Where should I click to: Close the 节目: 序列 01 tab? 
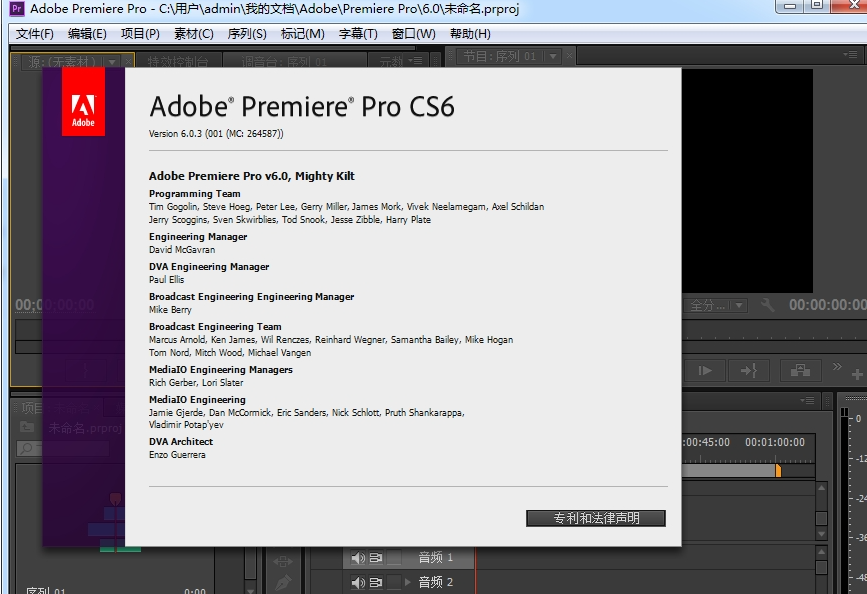(569, 56)
